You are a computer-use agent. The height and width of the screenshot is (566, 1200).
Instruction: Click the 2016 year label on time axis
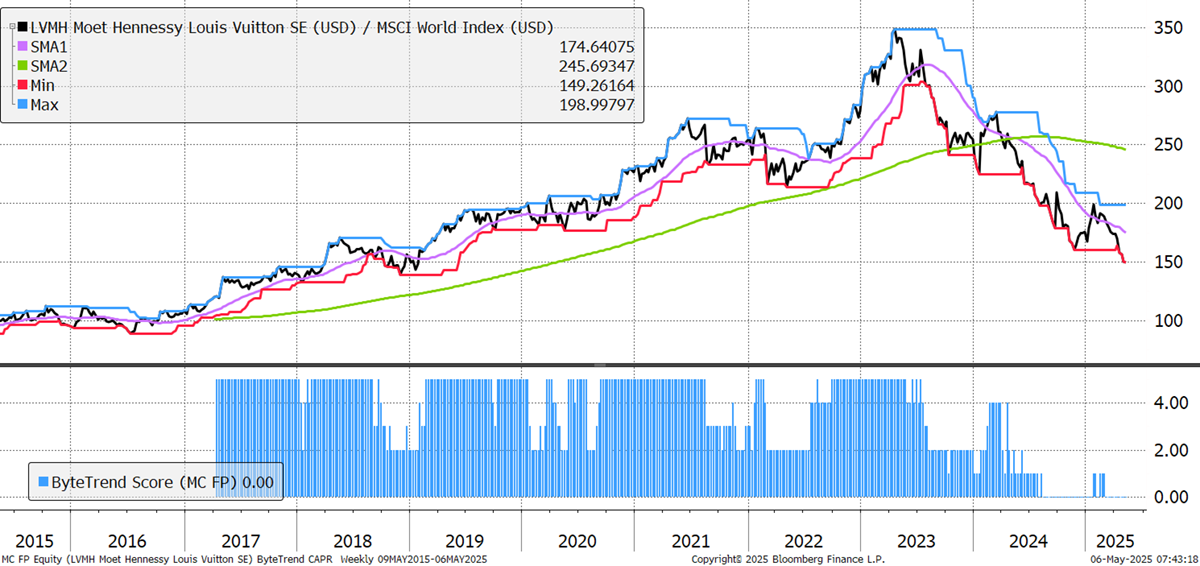(x=127, y=541)
